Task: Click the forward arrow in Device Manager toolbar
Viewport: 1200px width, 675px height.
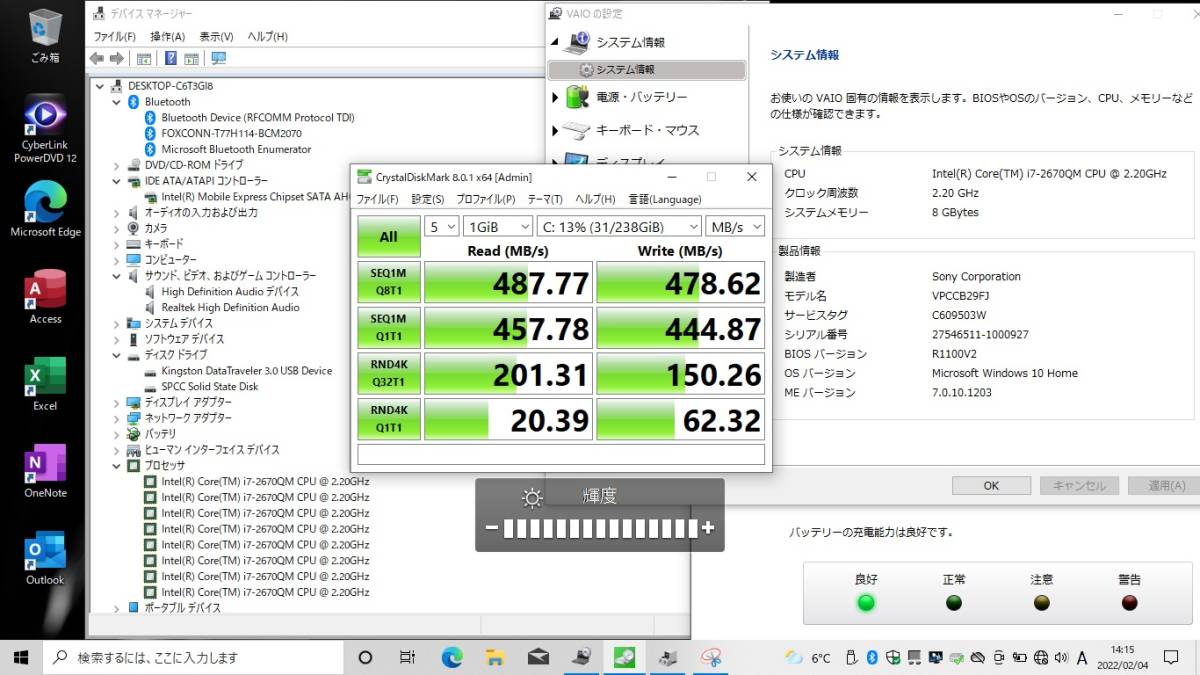Action: tap(117, 58)
